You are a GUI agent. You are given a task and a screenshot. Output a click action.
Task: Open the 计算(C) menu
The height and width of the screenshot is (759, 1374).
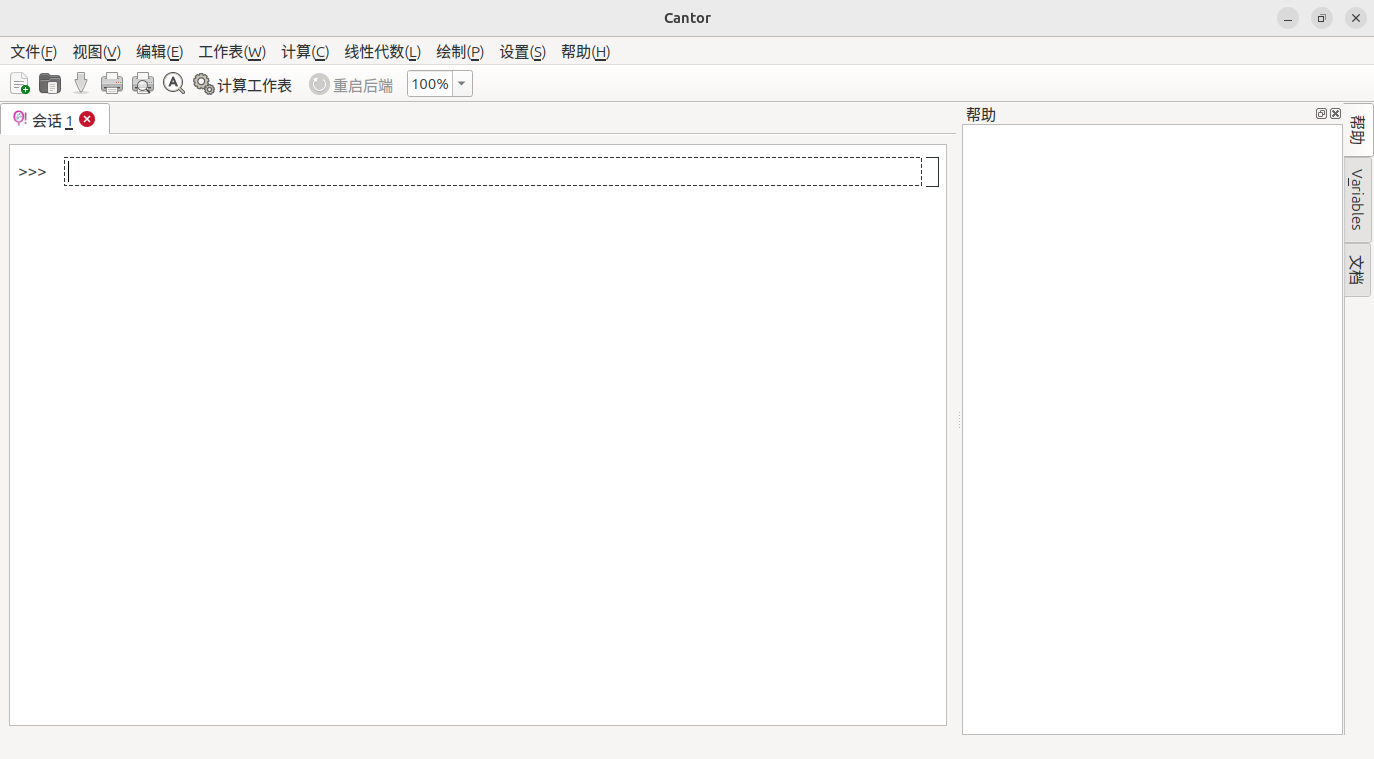(305, 52)
